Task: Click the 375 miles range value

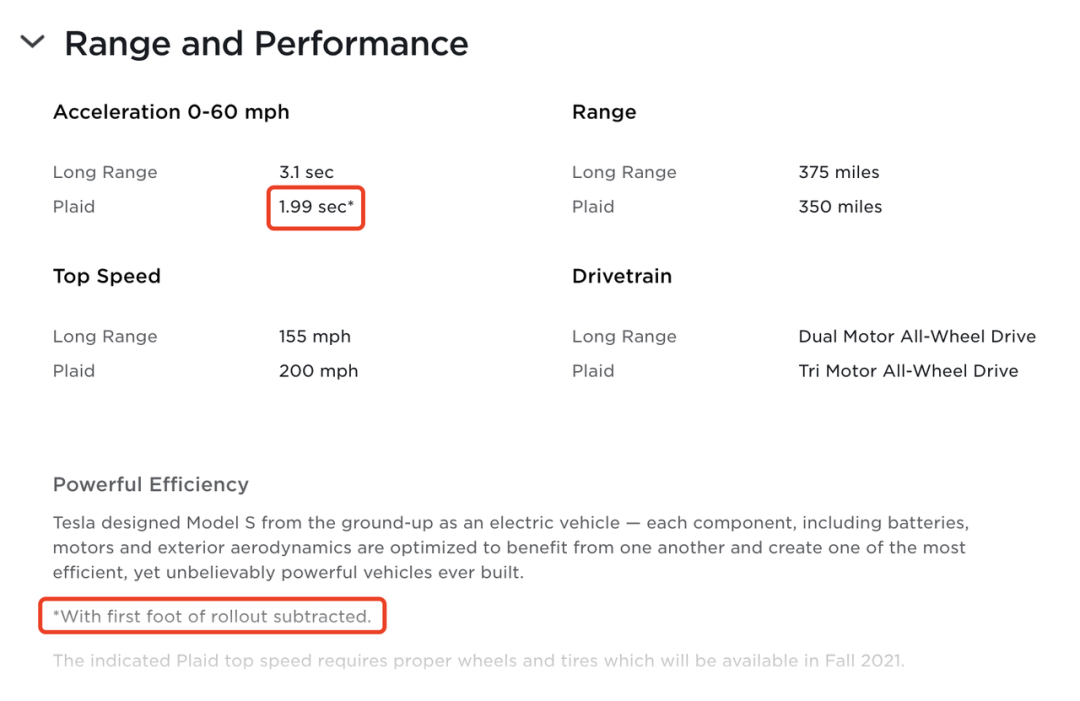Action: [839, 172]
